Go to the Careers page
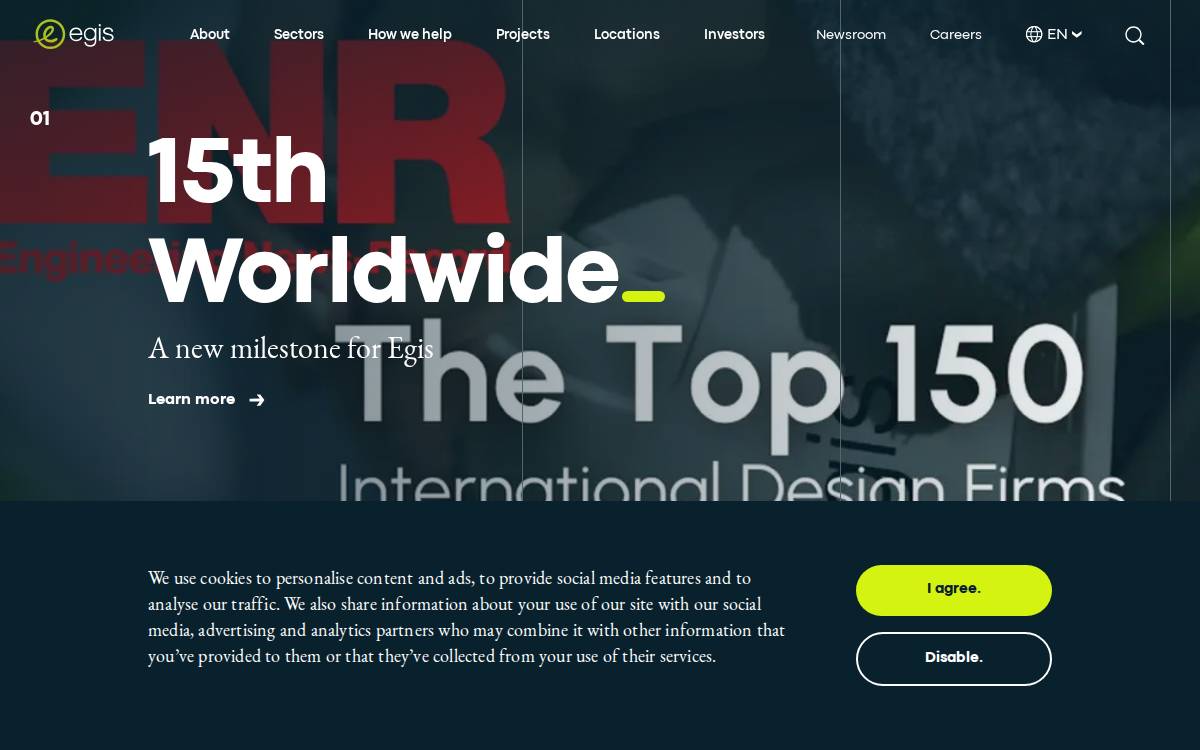Screen dimensions: 1200x750 pos(956,35)
